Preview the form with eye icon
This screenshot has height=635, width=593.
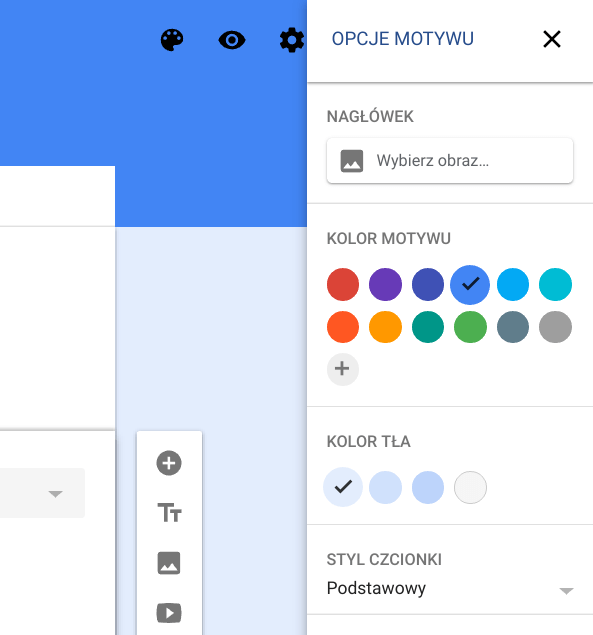[x=232, y=40]
